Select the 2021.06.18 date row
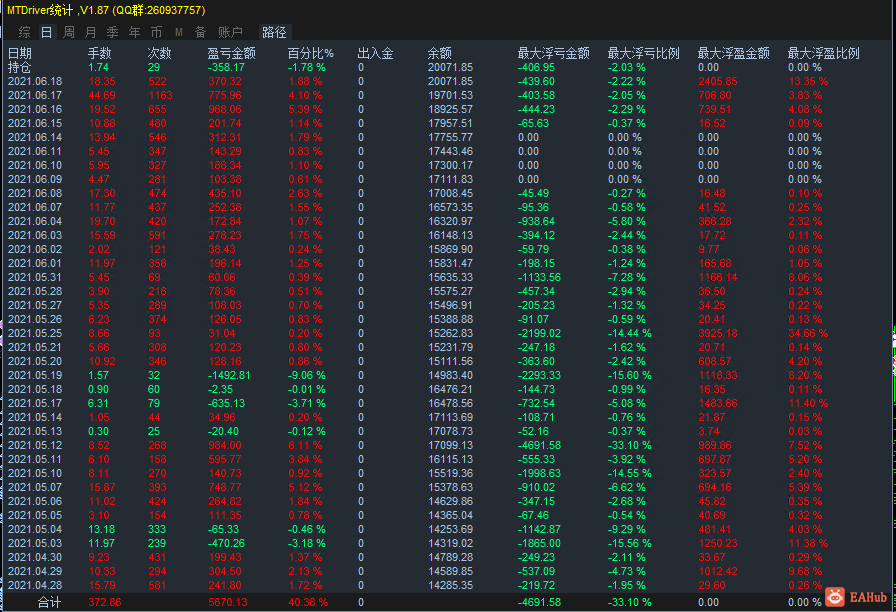Screen dimensions: 896x612 click(35, 82)
